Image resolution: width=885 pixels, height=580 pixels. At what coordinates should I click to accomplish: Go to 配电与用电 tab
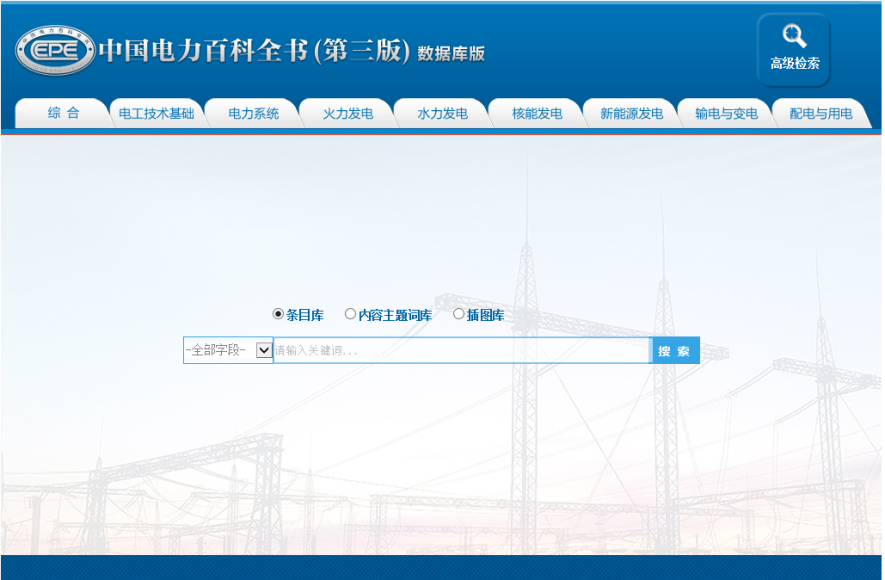tap(821, 113)
